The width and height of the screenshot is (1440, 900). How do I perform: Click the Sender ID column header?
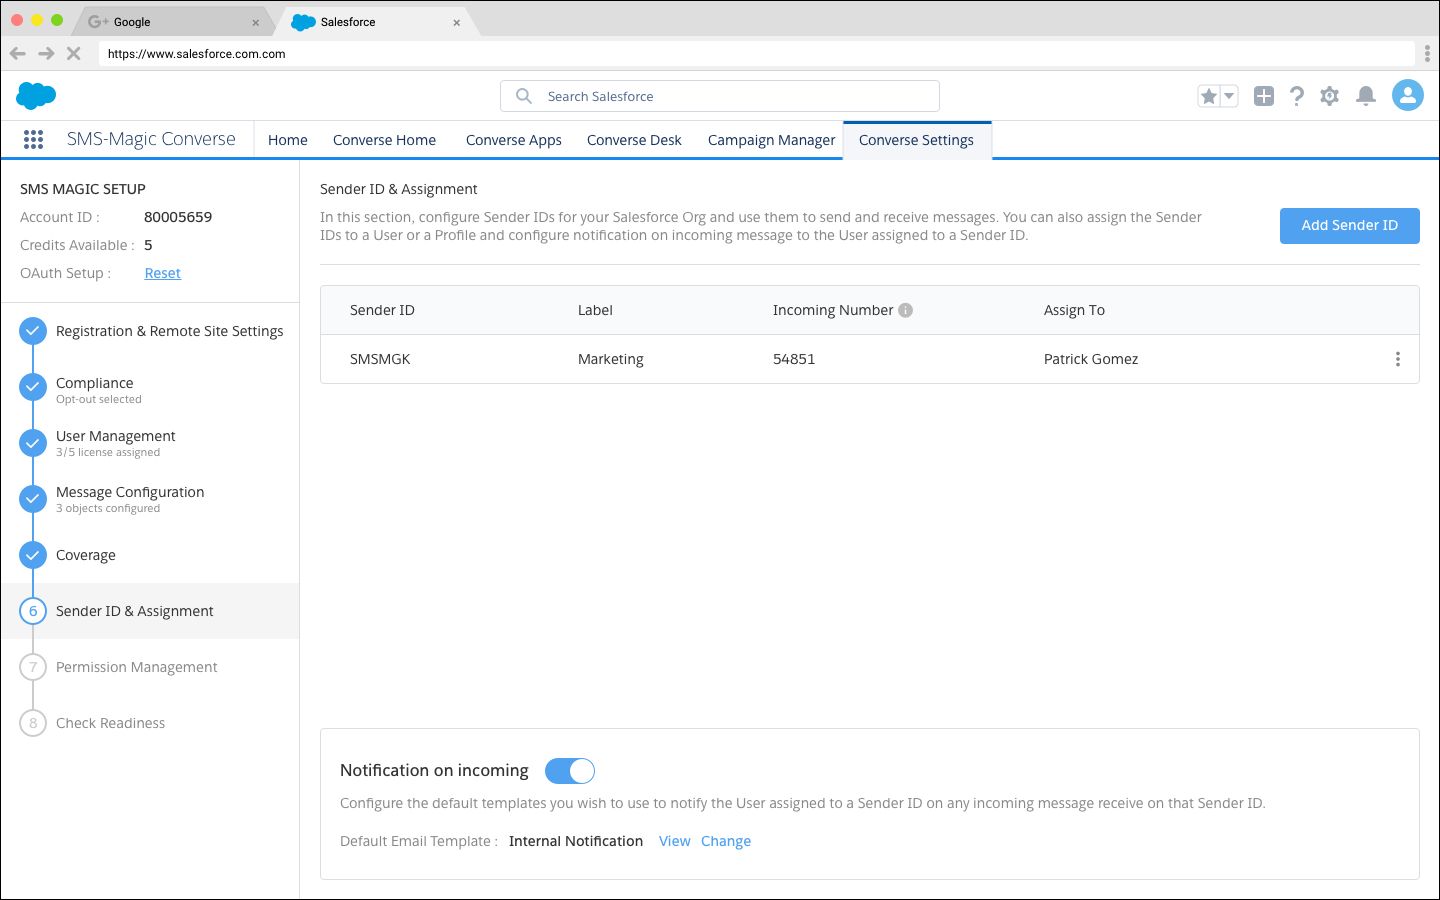point(382,310)
